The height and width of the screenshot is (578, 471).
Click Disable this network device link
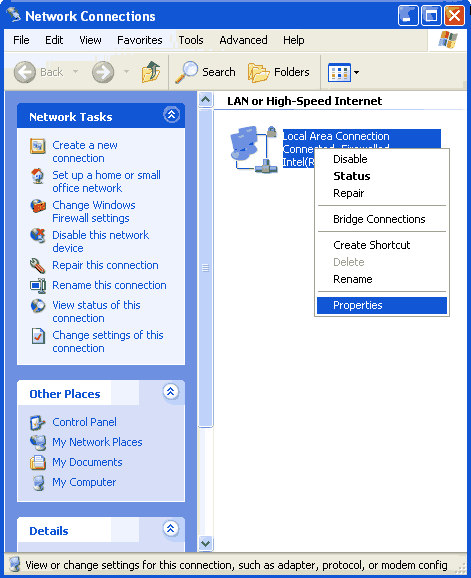[101, 241]
